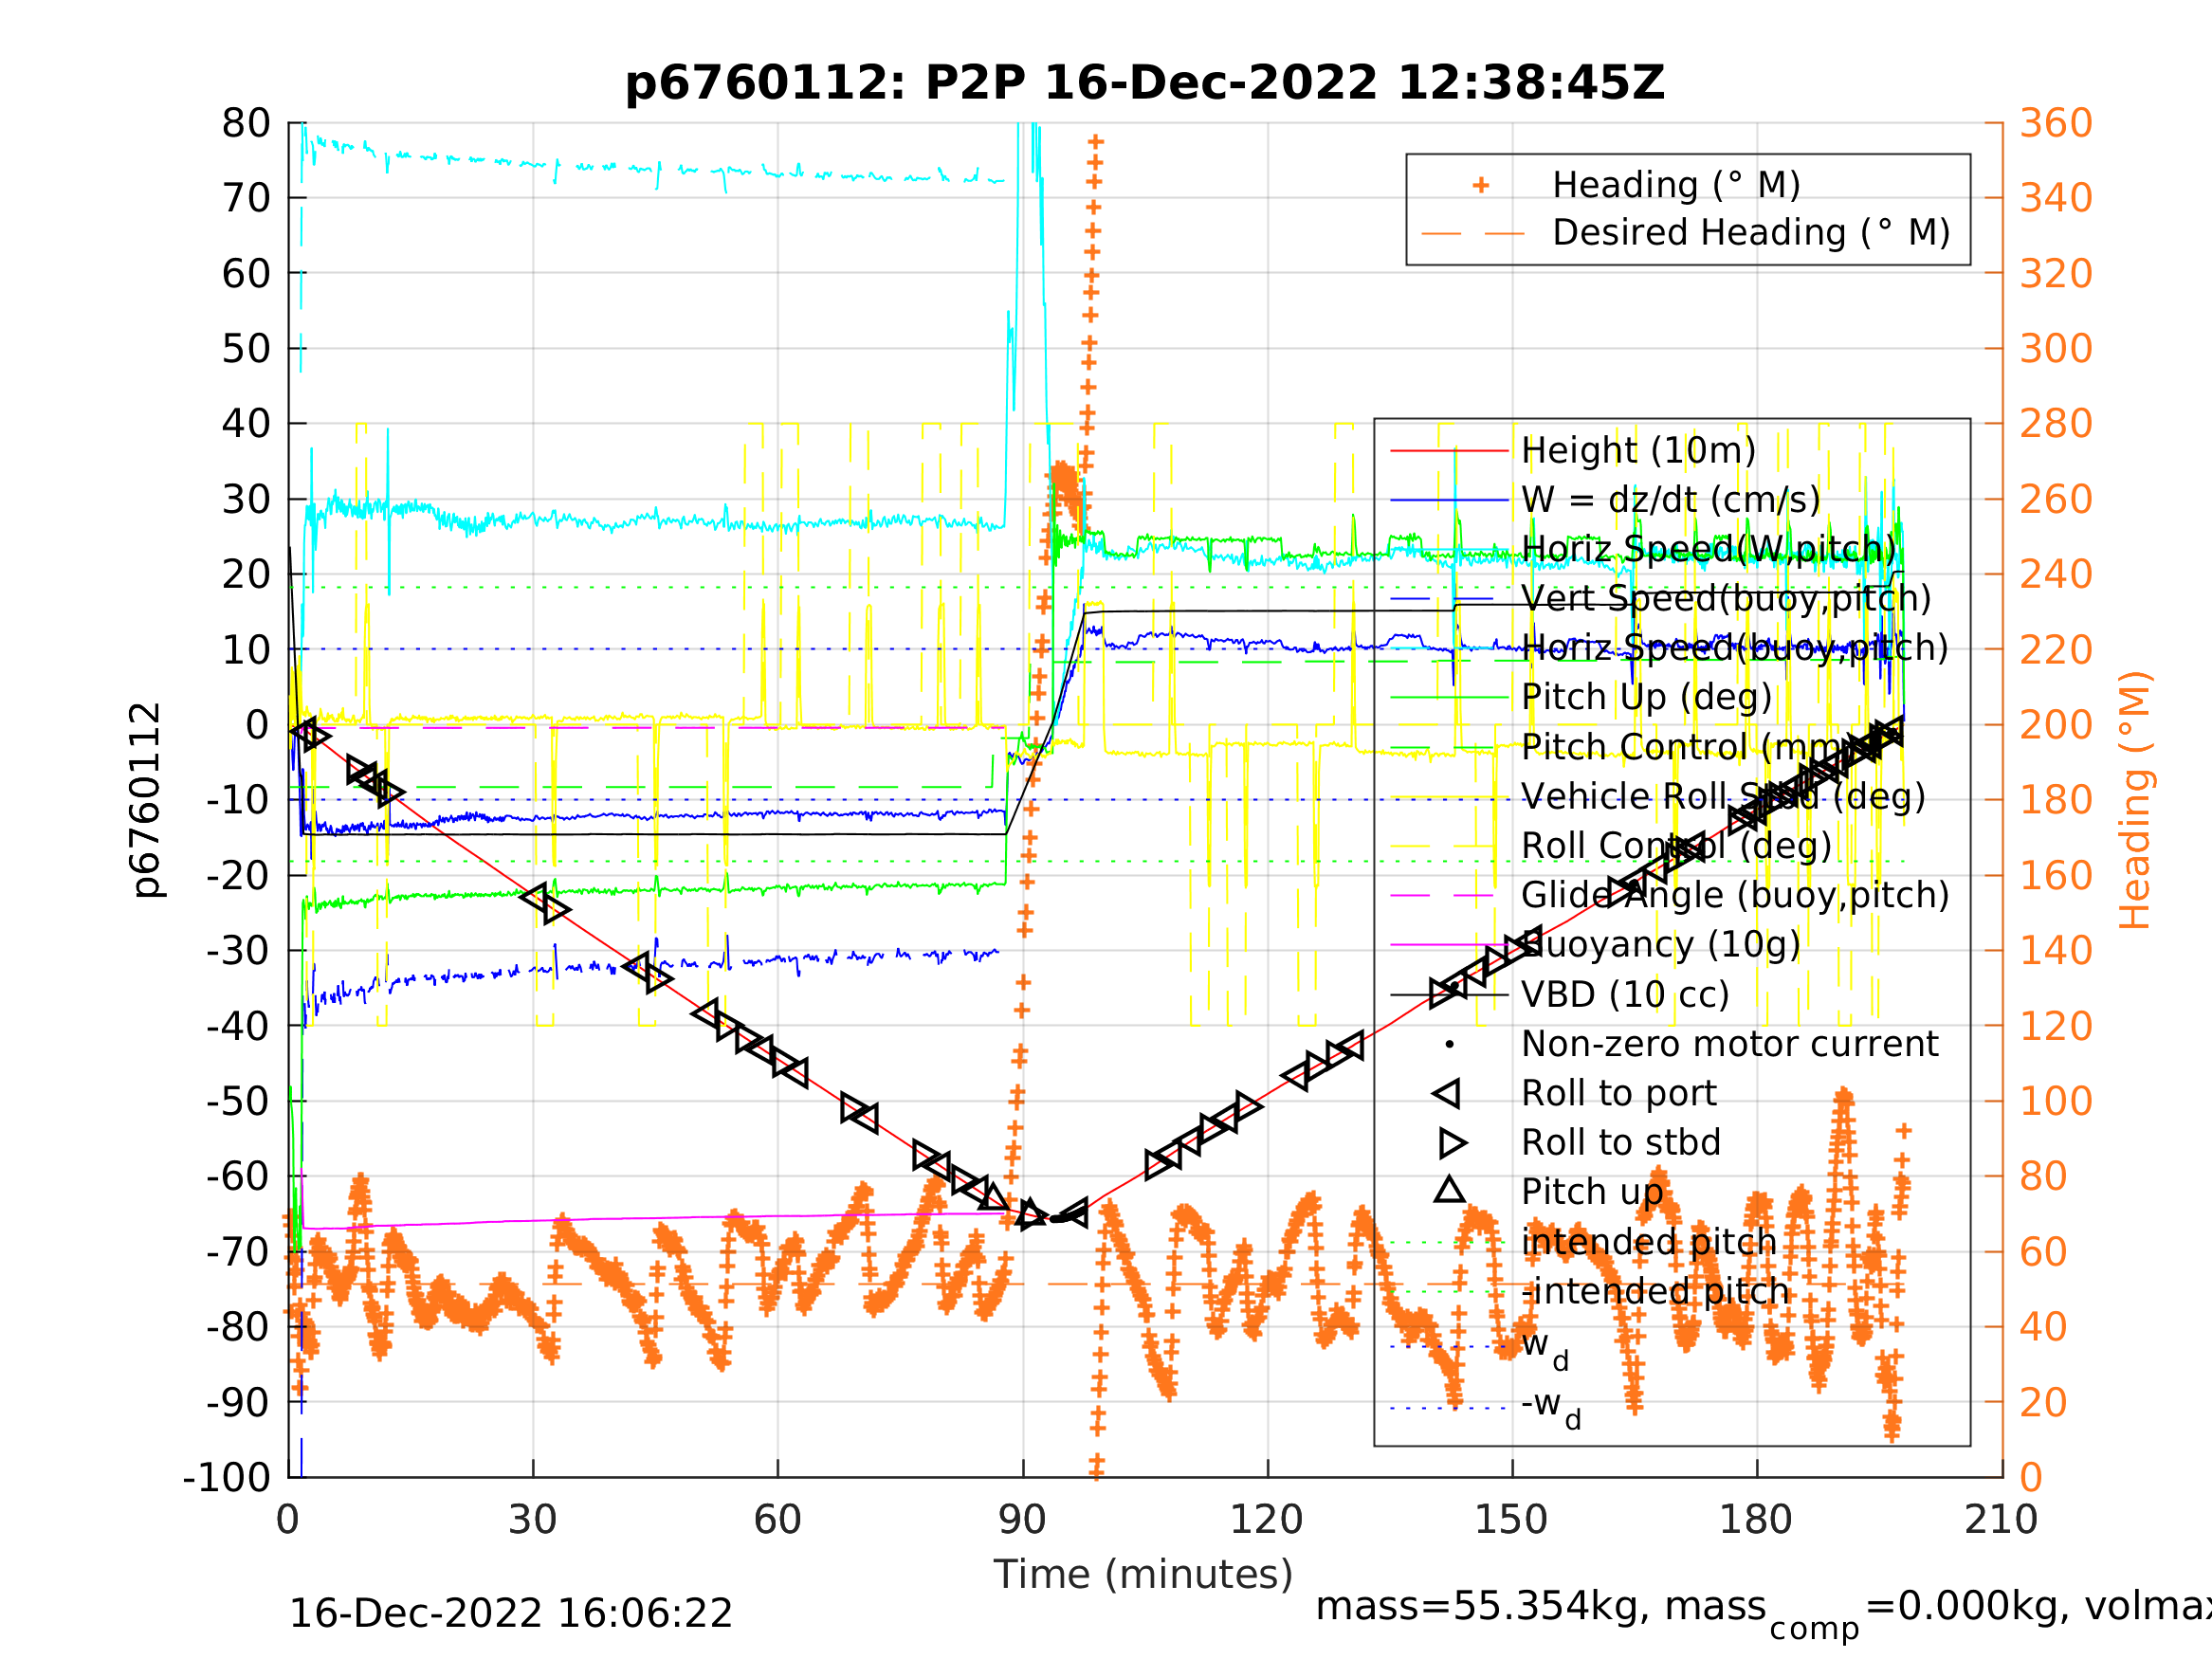This screenshot has width=2212, height=1659.
Task: Select 'Glide Angle (buoy,pitch)' legend label
Action: tap(1735, 895)
